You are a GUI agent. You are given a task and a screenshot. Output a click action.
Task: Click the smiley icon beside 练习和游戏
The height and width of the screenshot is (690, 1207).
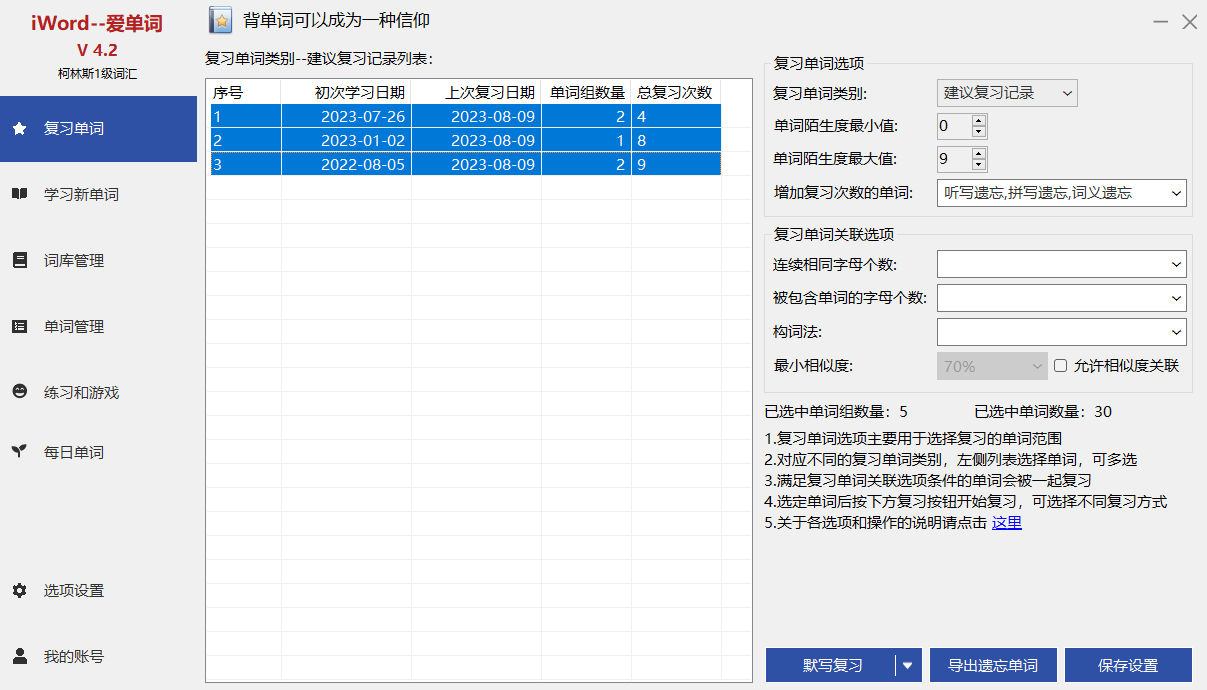pyautogui.click(x=19, y=393)
